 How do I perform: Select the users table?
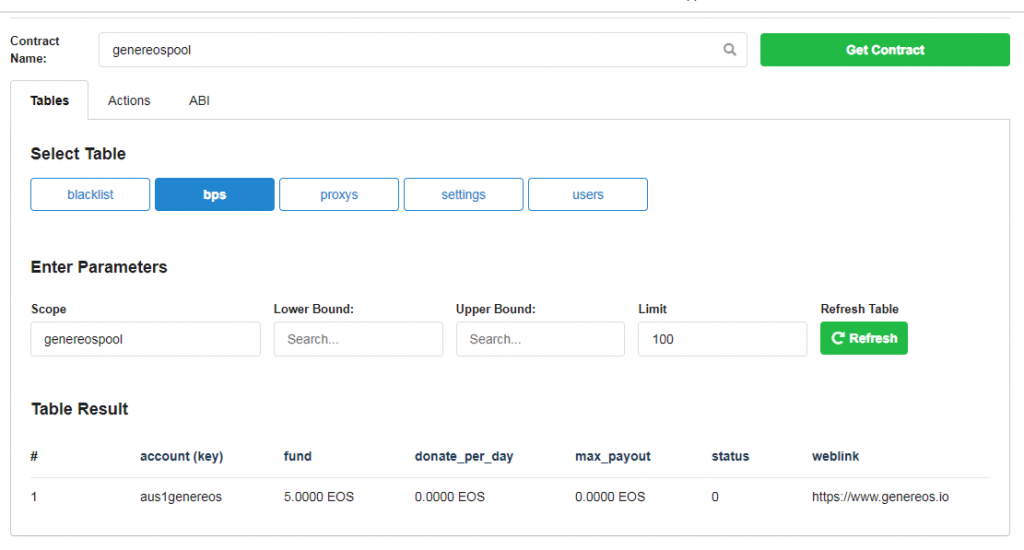(x=588, y=195)
